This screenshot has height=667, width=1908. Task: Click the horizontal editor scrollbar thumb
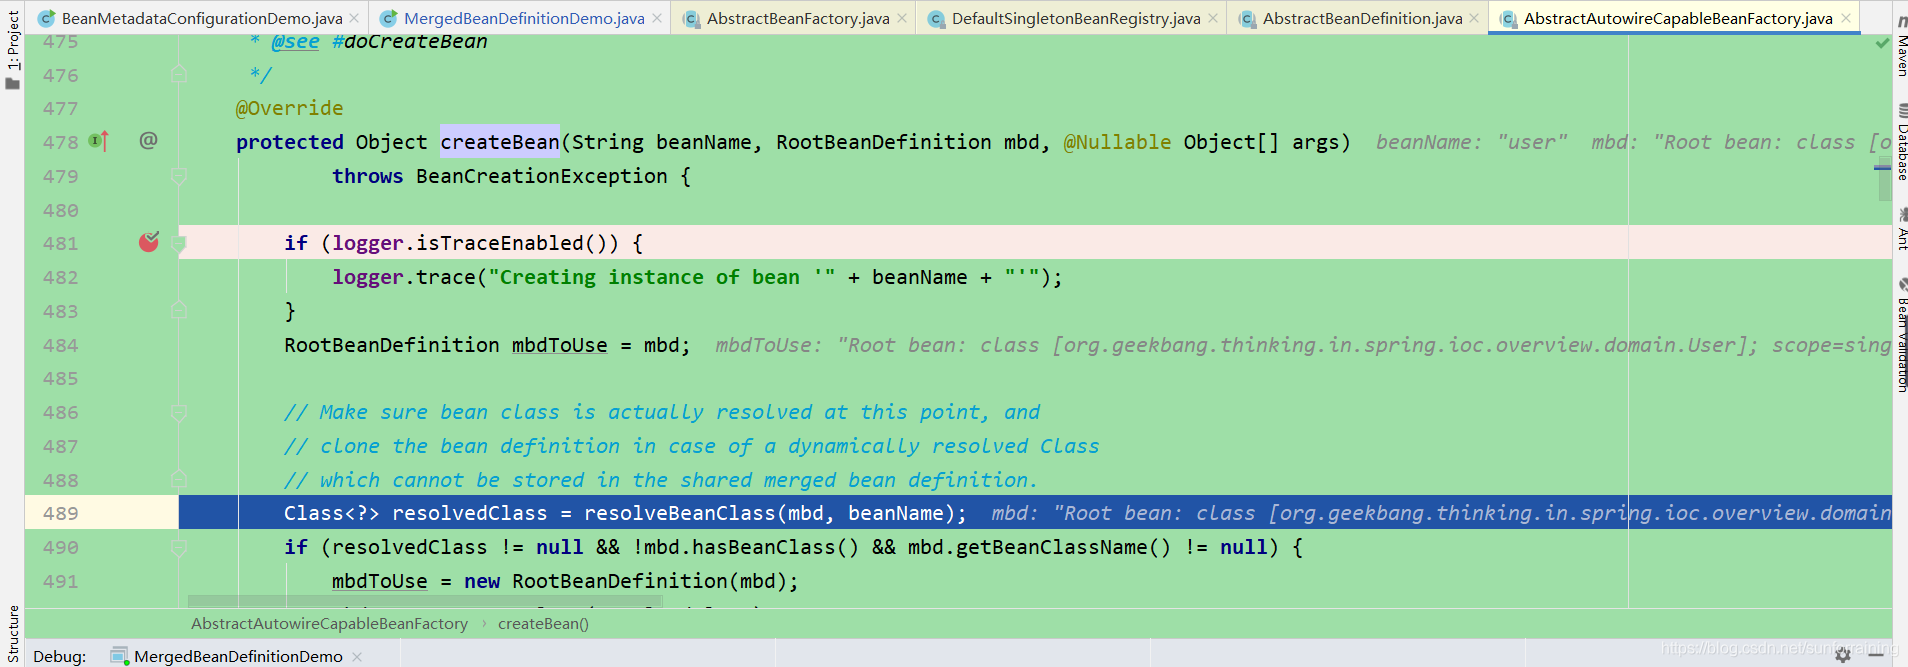click(x=425, y=603)
